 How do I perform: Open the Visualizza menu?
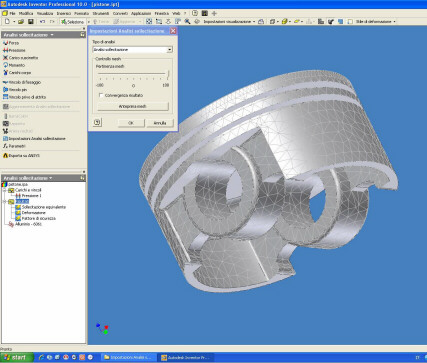click(x=45, y=13)
